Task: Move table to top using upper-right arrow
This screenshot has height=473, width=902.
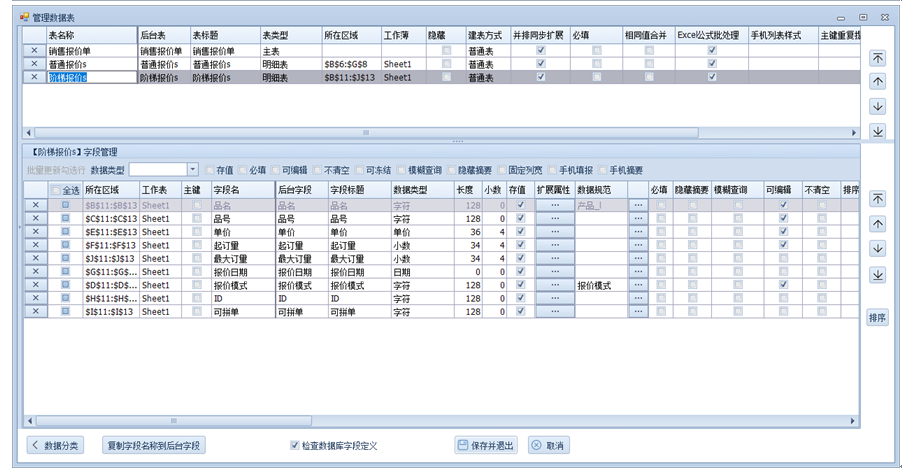Action: click(877, 58)
